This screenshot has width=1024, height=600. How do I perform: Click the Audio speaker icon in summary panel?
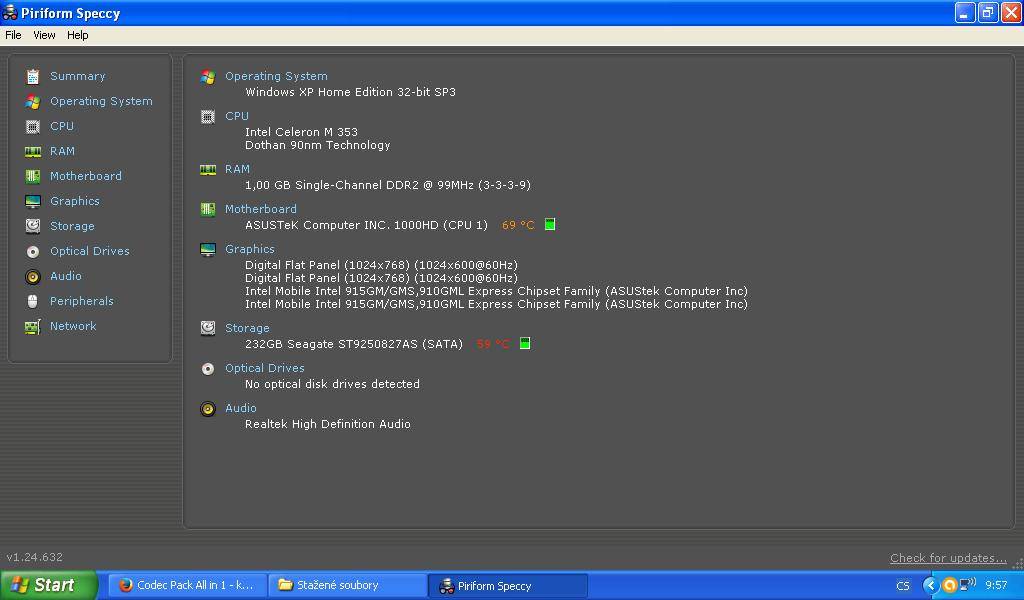pos(208,409)
